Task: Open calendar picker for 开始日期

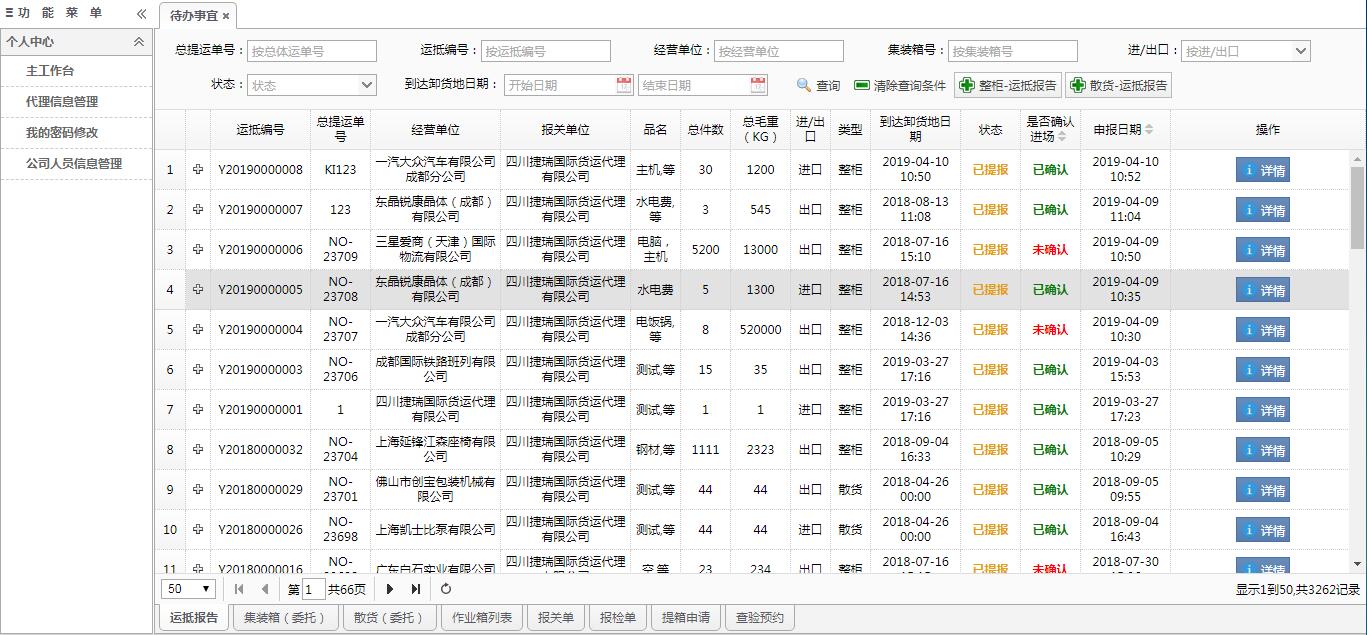Action: [624, 85]
